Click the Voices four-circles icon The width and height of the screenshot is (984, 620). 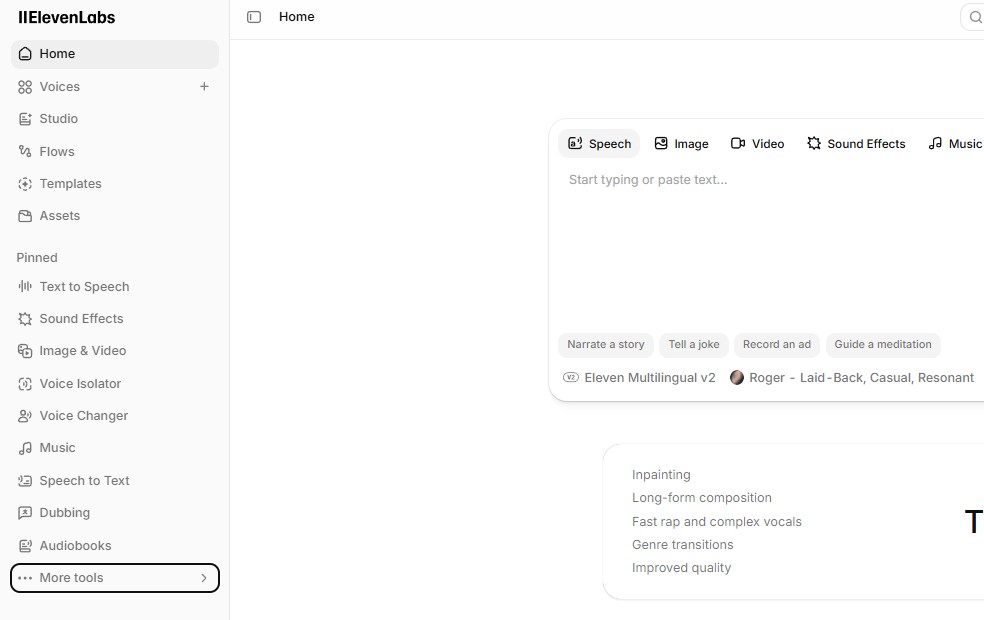25,87
